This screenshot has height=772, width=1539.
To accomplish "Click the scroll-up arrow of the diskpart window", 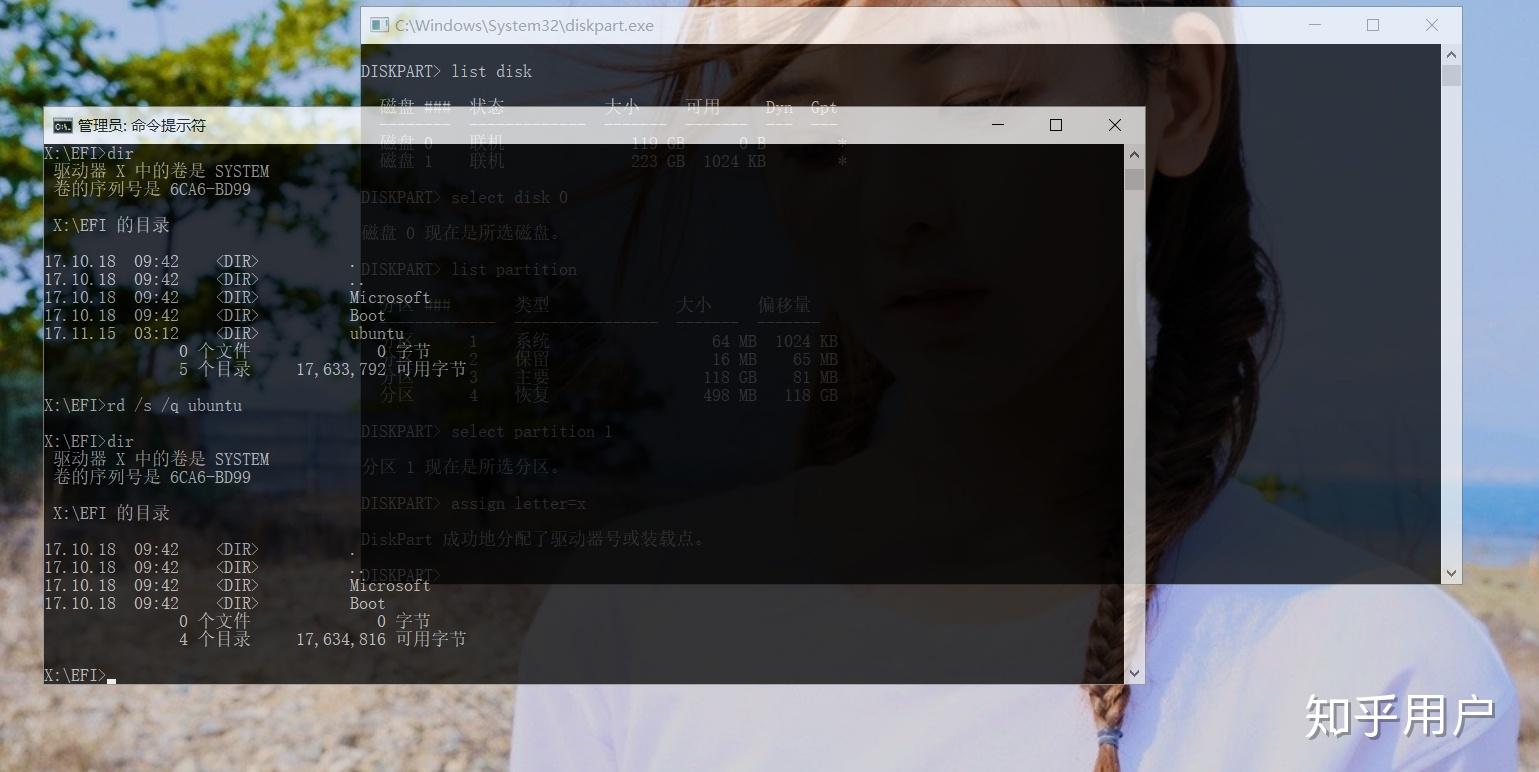I will pyautogui.click(x=1450, y=54).
